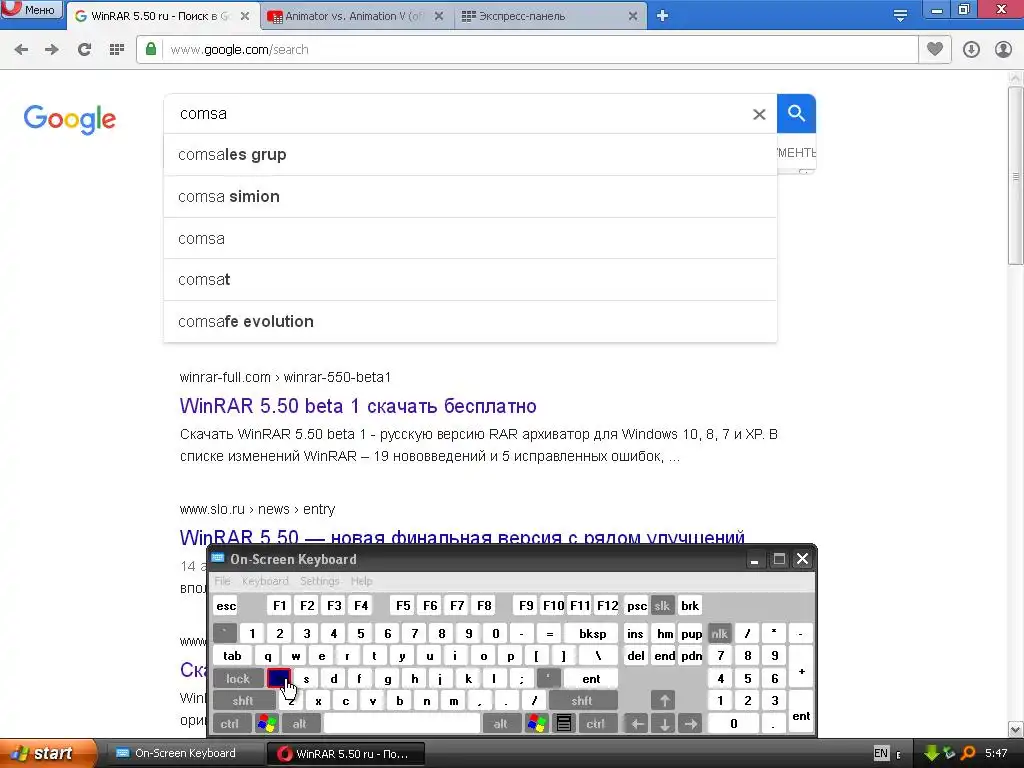Open the Opera Menu button

coord(31,9)
